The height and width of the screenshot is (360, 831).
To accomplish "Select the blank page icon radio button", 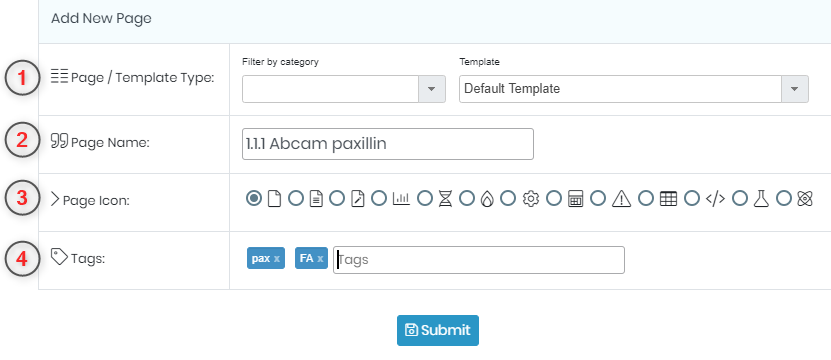I will pyautogui.click(x=254, y=199).
